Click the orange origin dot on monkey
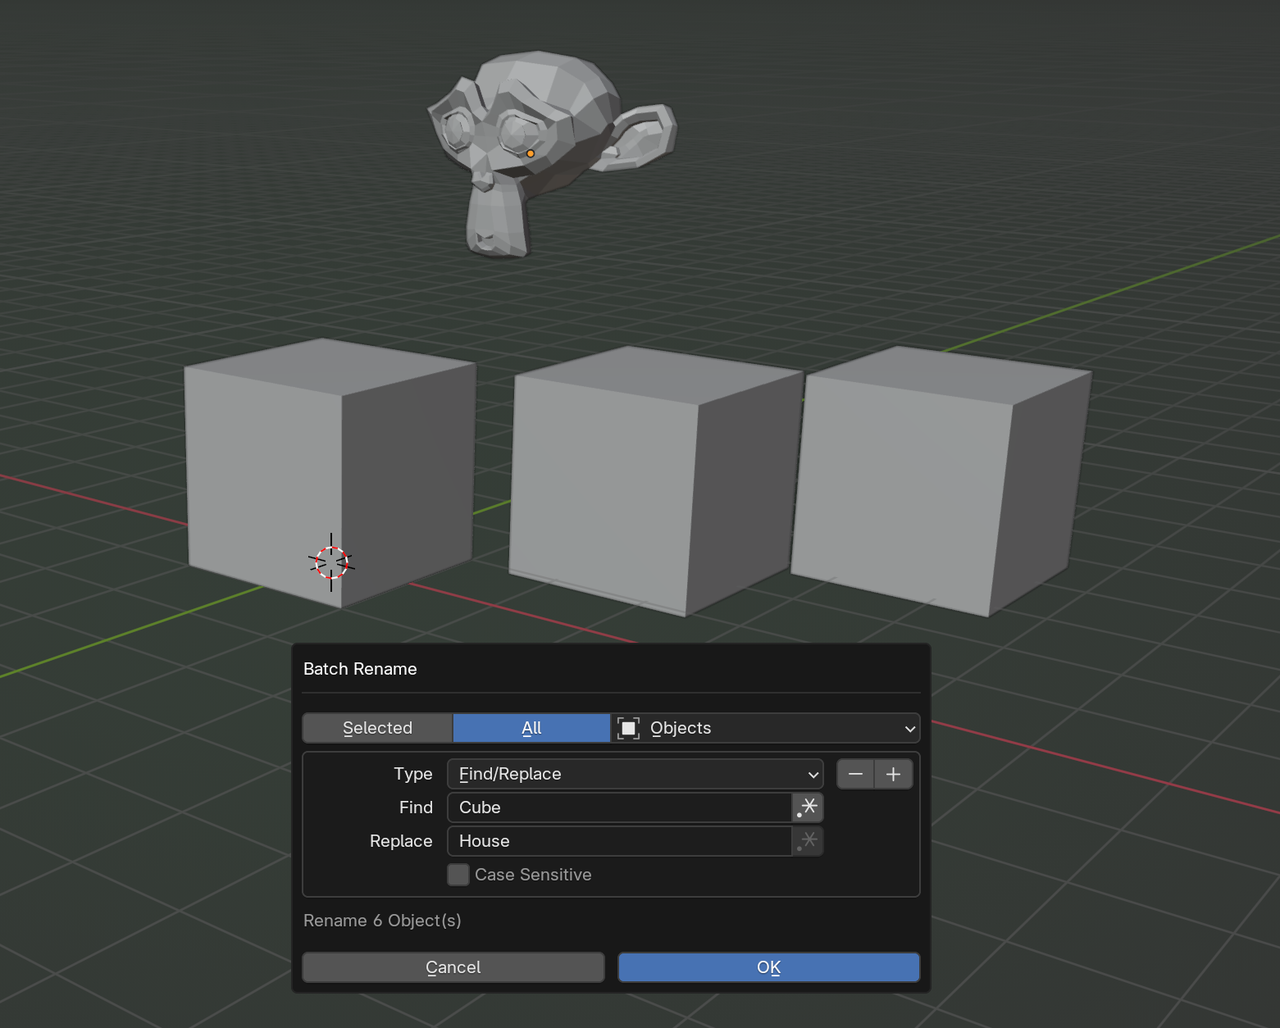This screenshot has height=1028, width=1280. point(530,154)
